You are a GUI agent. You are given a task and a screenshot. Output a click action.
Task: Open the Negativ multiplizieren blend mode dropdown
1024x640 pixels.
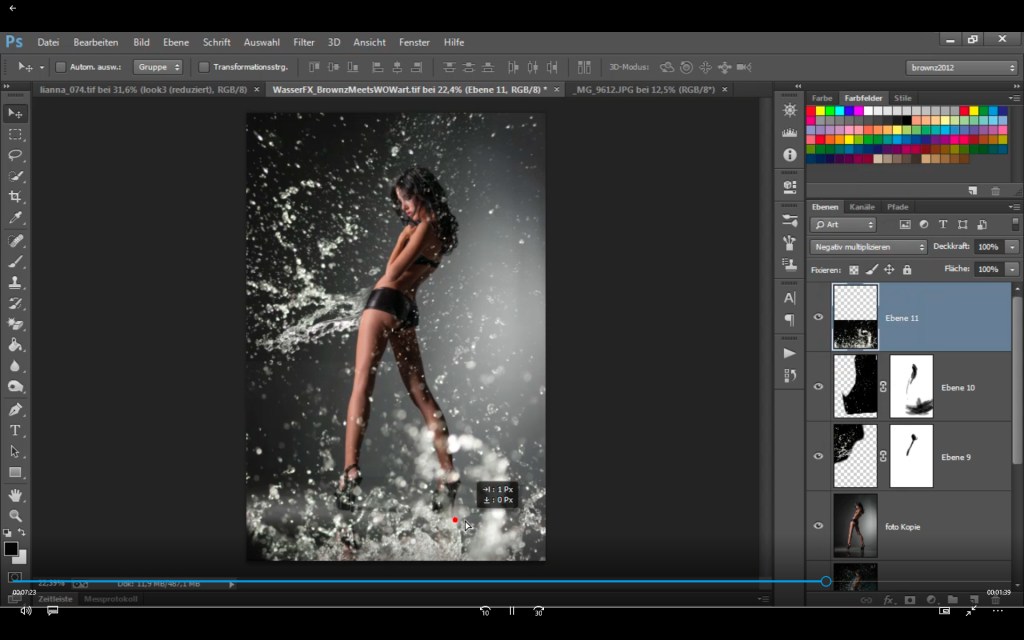point(868,247)
